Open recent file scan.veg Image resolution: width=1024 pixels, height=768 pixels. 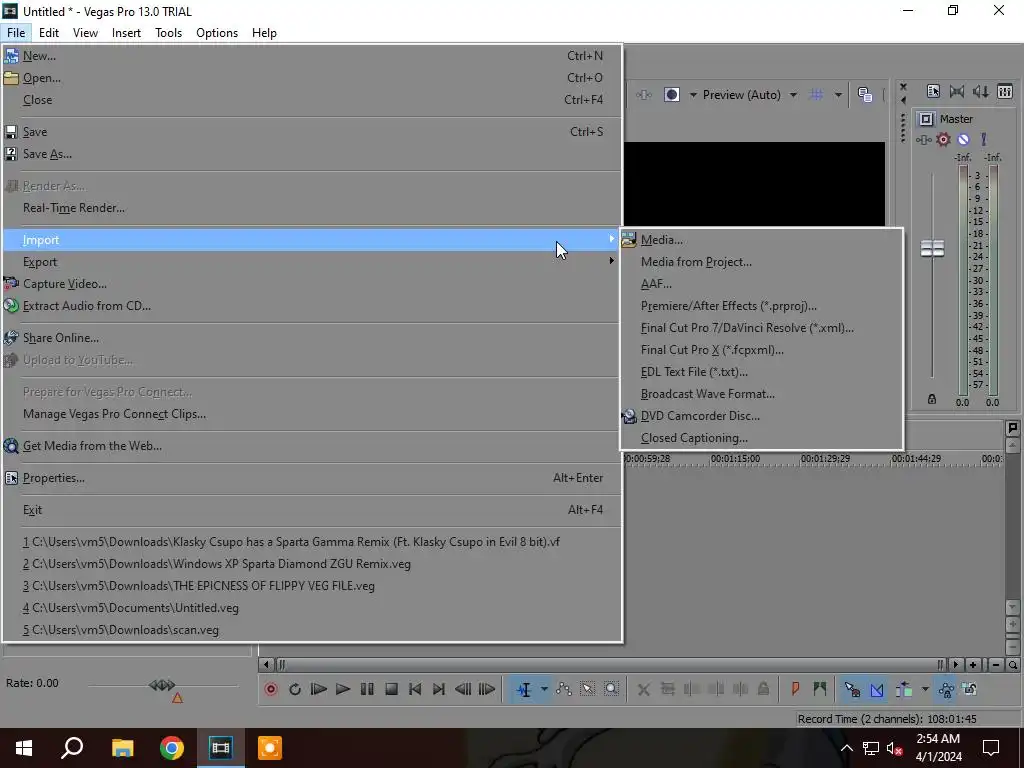point(312,630)
